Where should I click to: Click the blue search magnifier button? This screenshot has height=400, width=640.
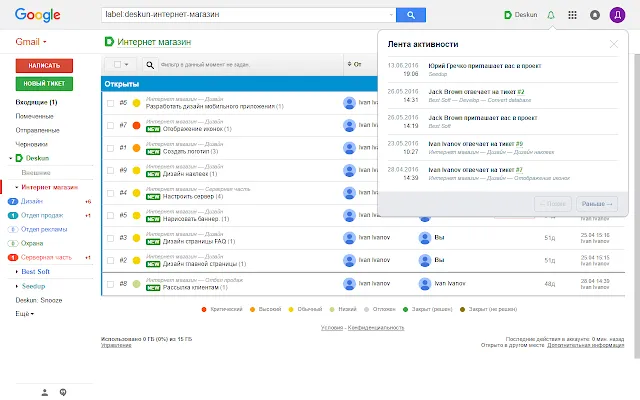pos(411,15)
